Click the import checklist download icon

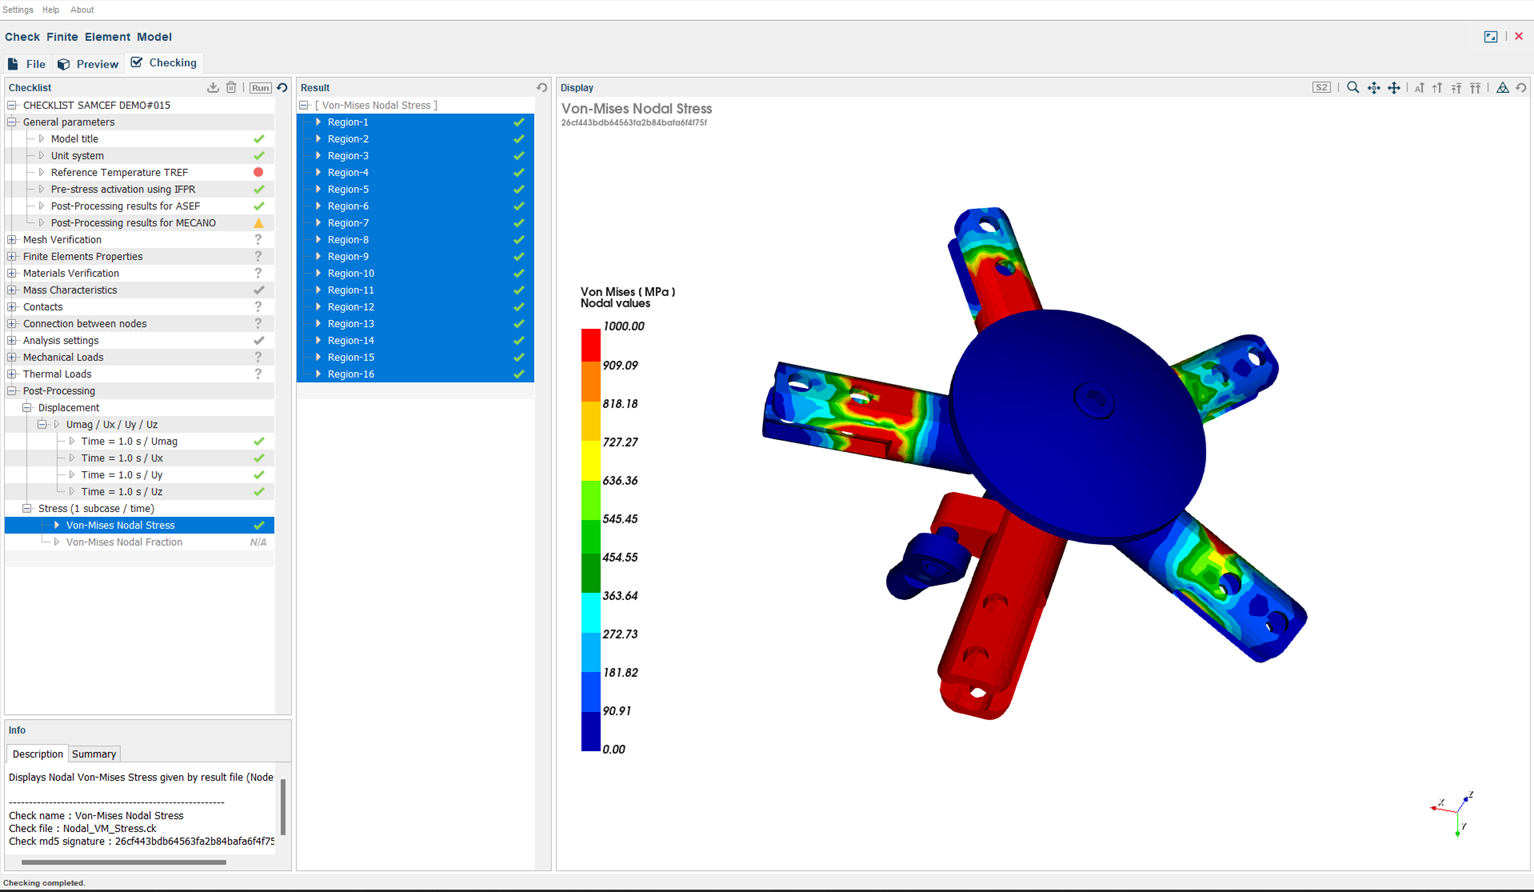point(213,88)
